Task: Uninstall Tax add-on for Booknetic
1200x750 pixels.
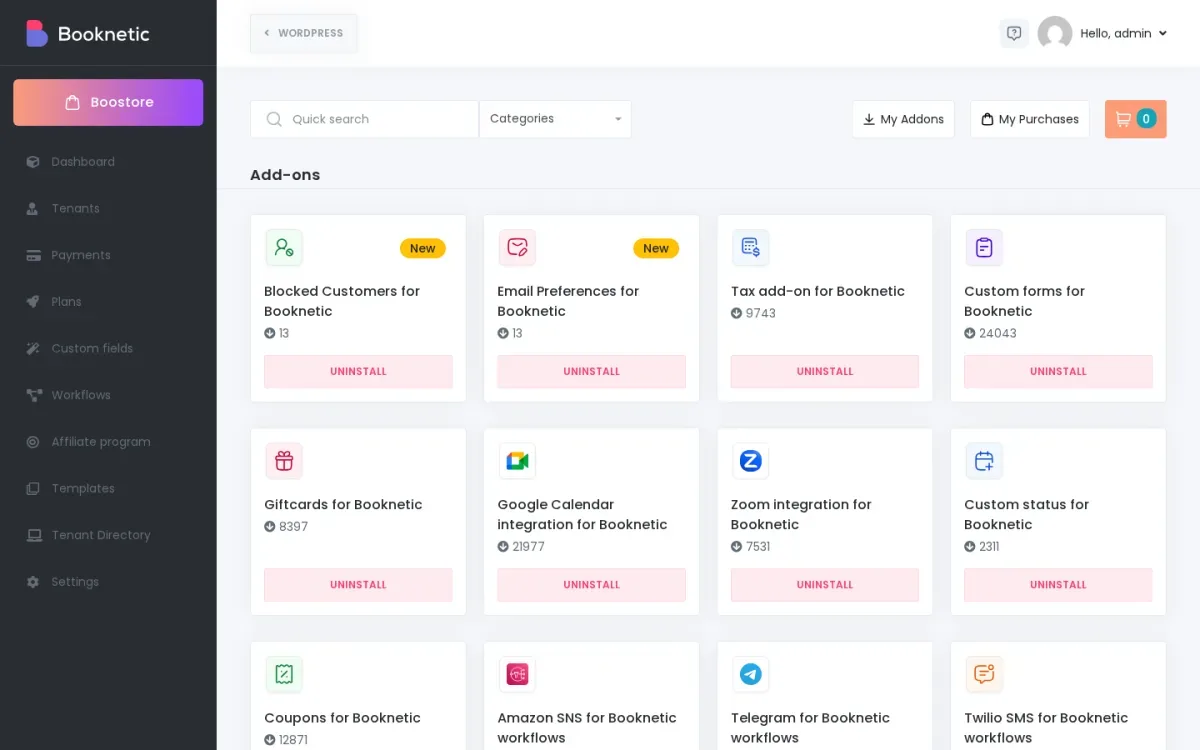Action: (x=825, y=371)
